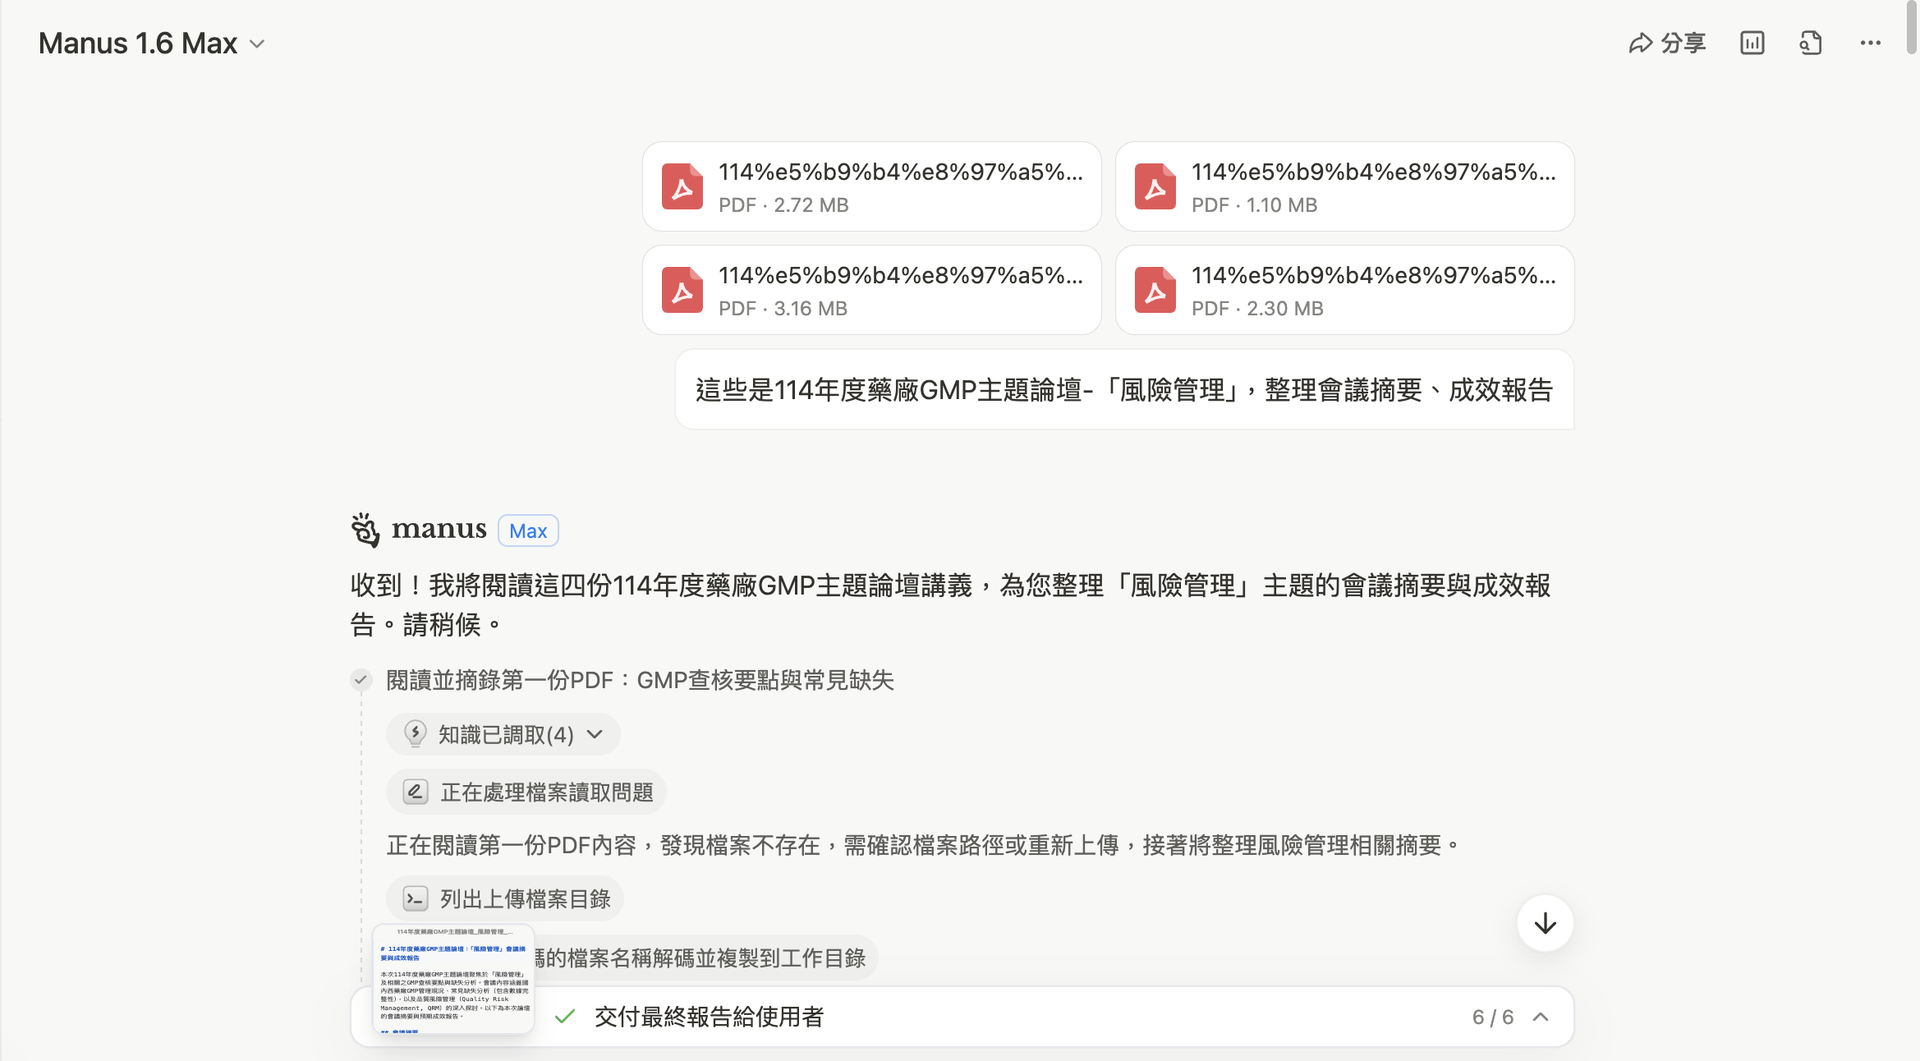Open the chart panel icon in header
The image size is (1920, 1061).
click(x=1752, y=43)
